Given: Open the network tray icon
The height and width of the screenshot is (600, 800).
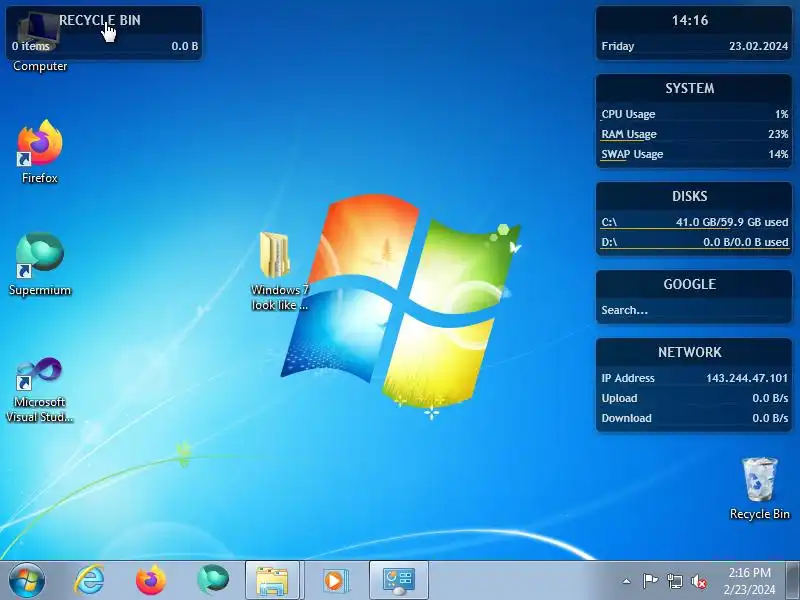Looking at the screenshot, I should pyautogui.click(x=674, y=581).
